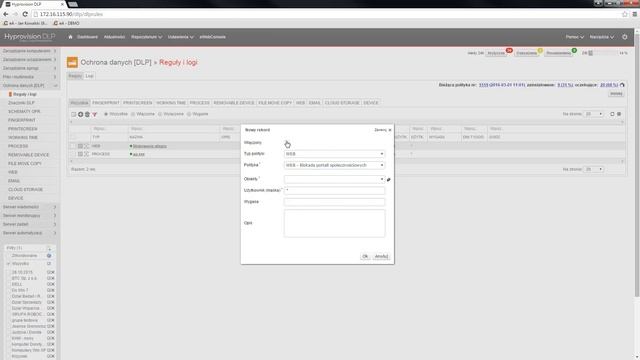The width and height of the screenshot is (640, 360).
Task: Click the copy icon in the WEB rule row
Action: (87, 146)
